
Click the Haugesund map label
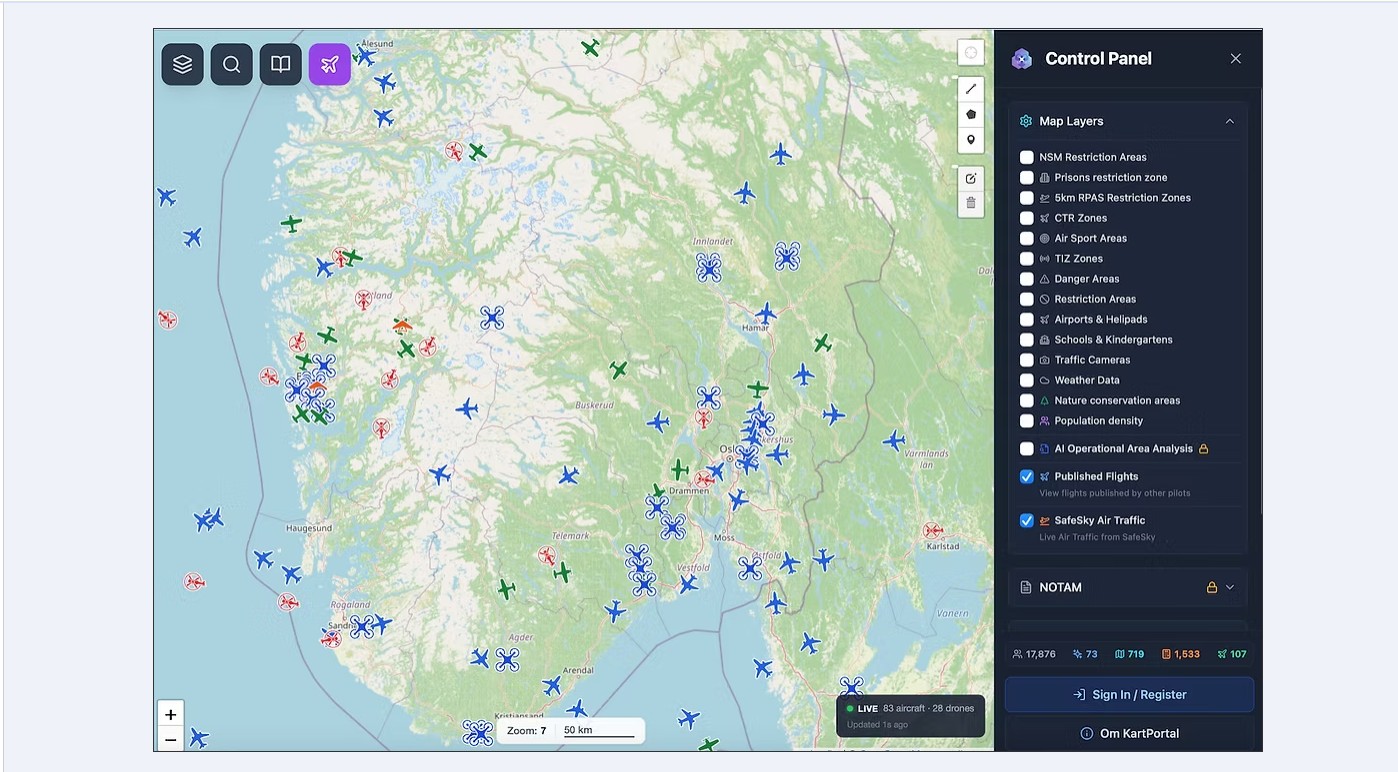point(309,528)
